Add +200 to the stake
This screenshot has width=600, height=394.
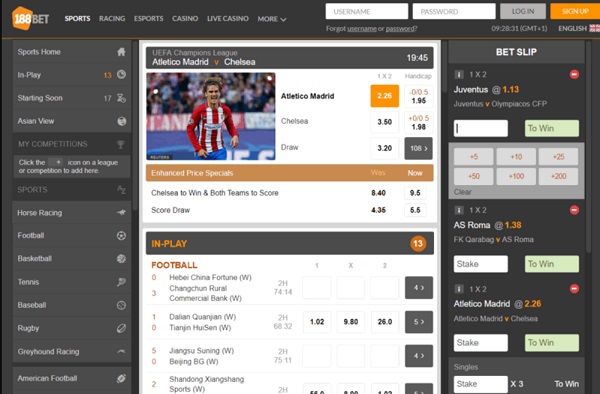click(559, 176)
